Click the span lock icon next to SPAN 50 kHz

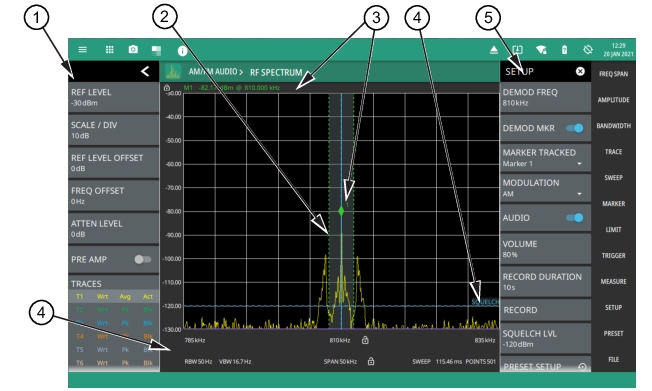point(371,361)
